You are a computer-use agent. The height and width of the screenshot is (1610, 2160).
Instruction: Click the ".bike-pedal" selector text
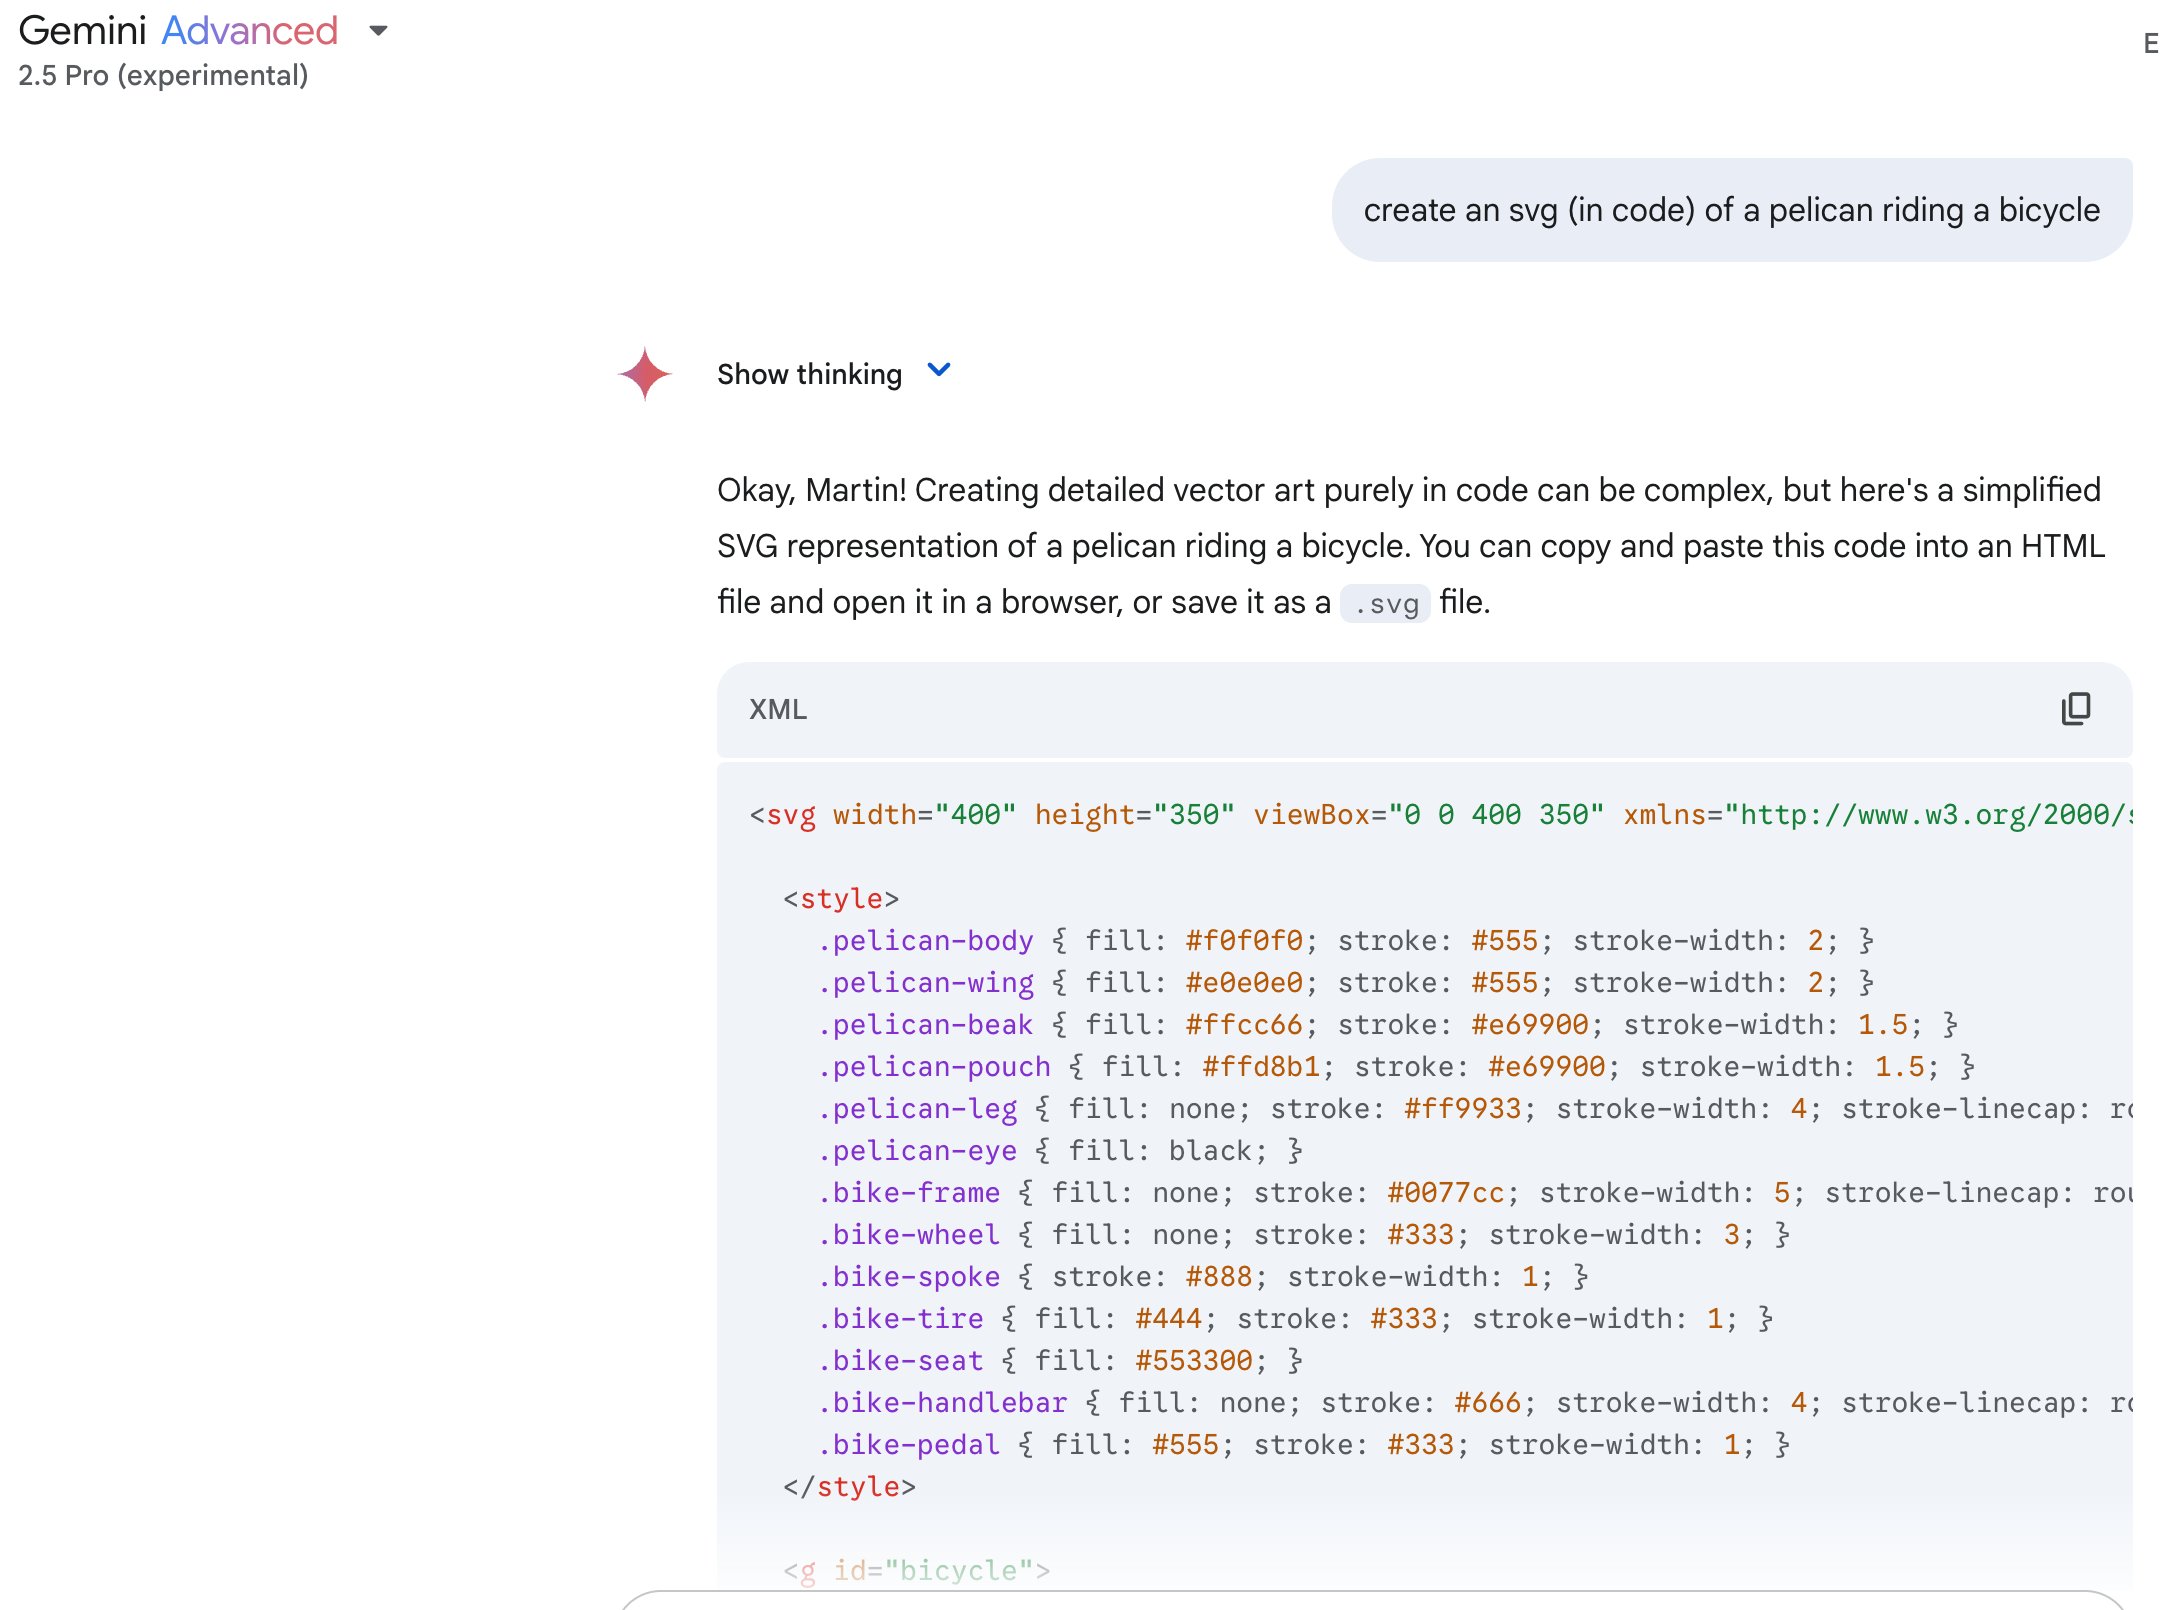[x=909, y=1445]
